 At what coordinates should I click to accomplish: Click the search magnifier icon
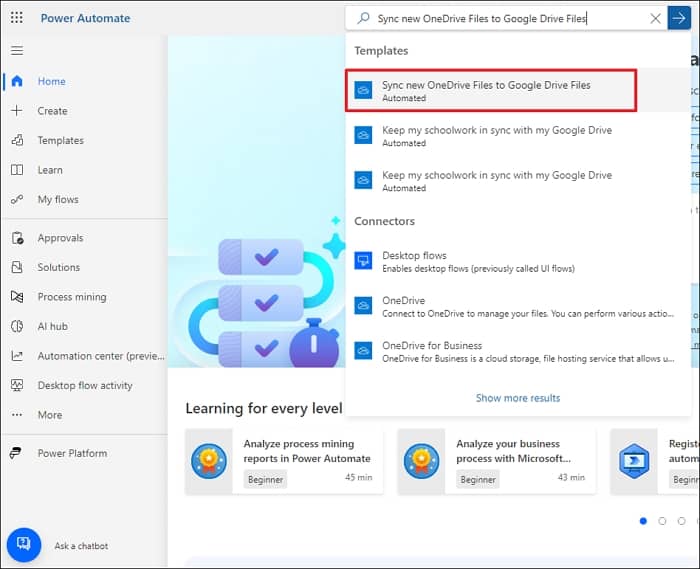pos(363,18)
